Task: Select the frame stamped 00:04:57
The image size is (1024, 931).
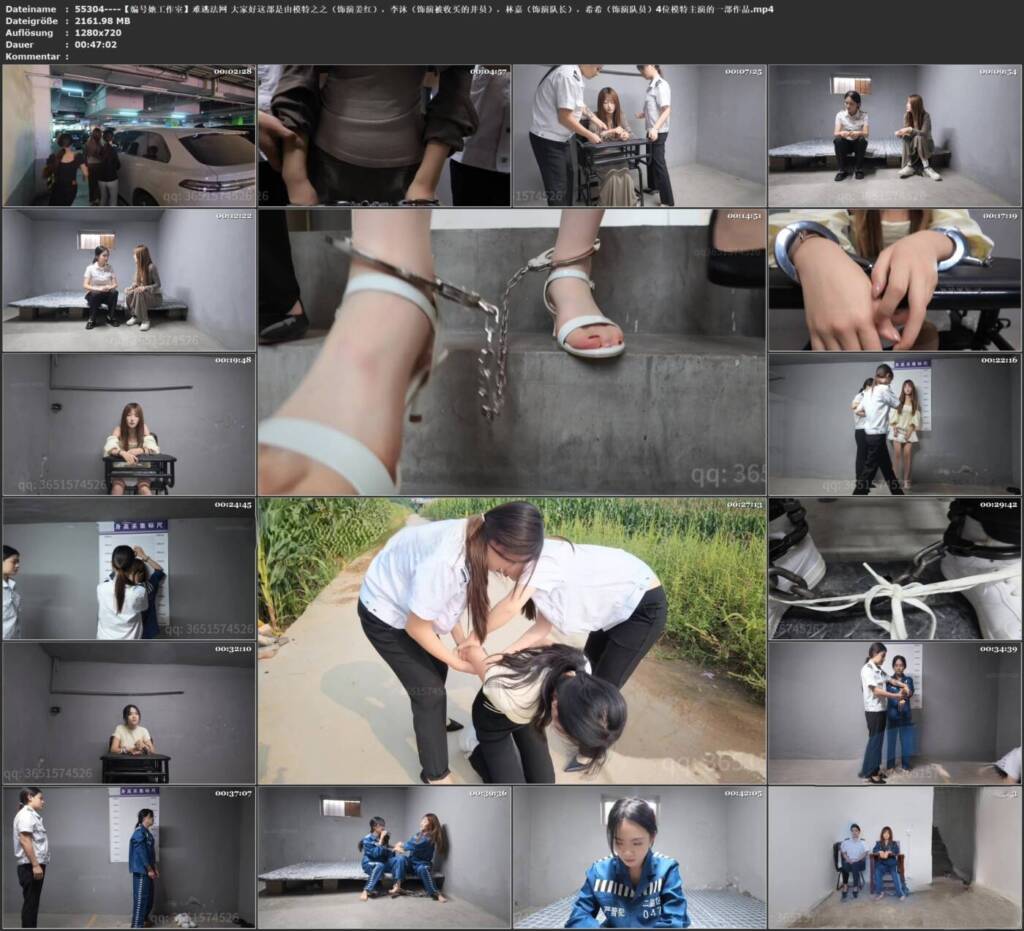Action: (384, 136)
